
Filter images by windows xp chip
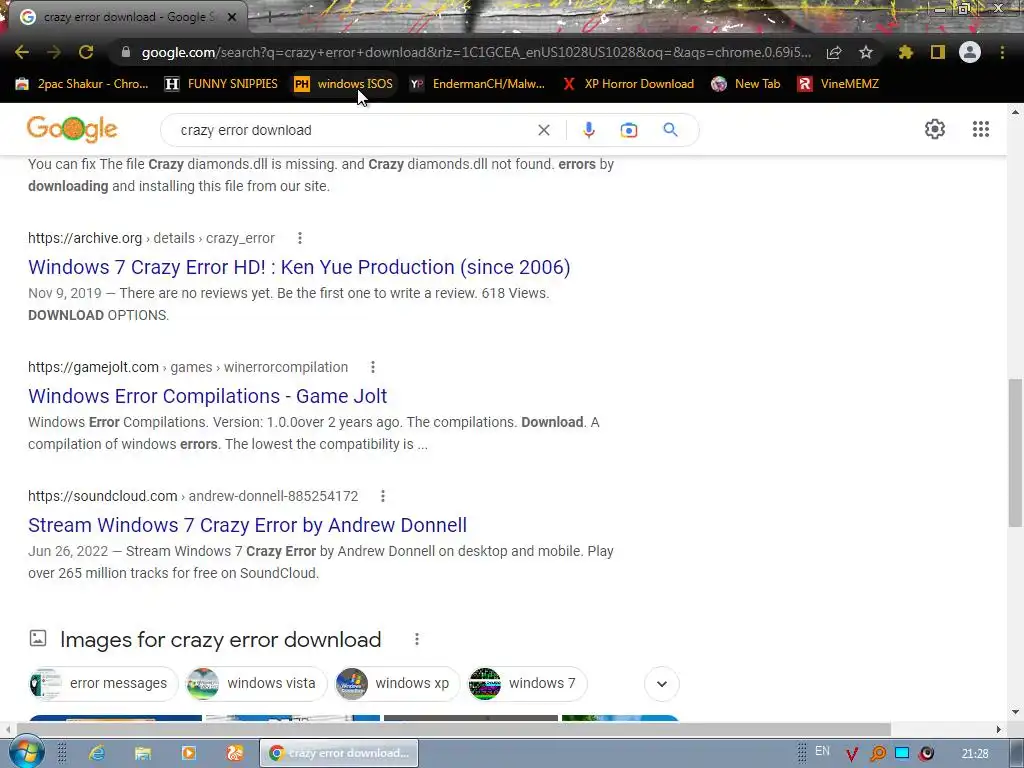pos(397,684)
